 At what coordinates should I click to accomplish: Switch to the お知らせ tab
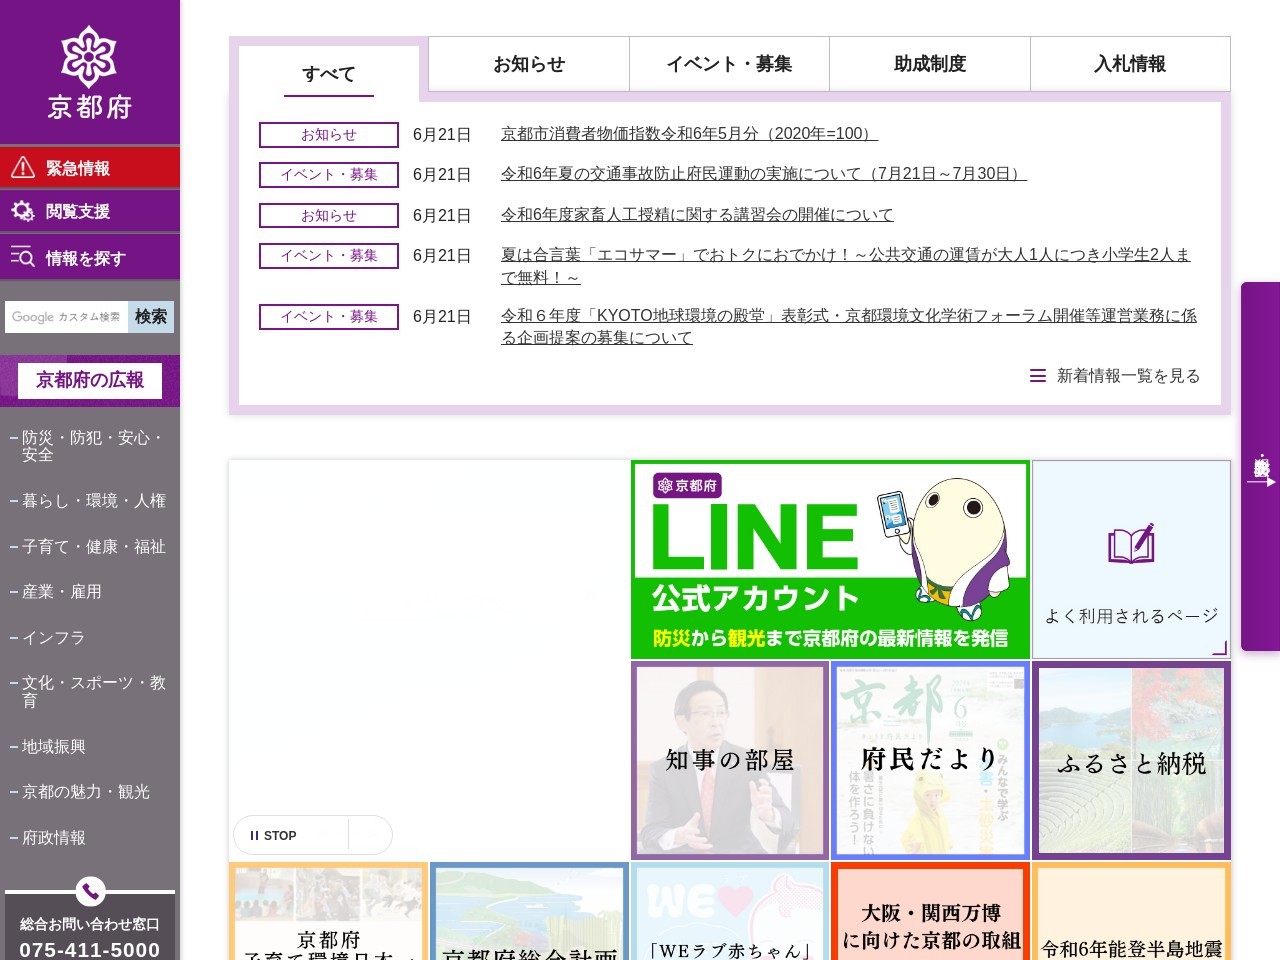[x=529, y=64]
